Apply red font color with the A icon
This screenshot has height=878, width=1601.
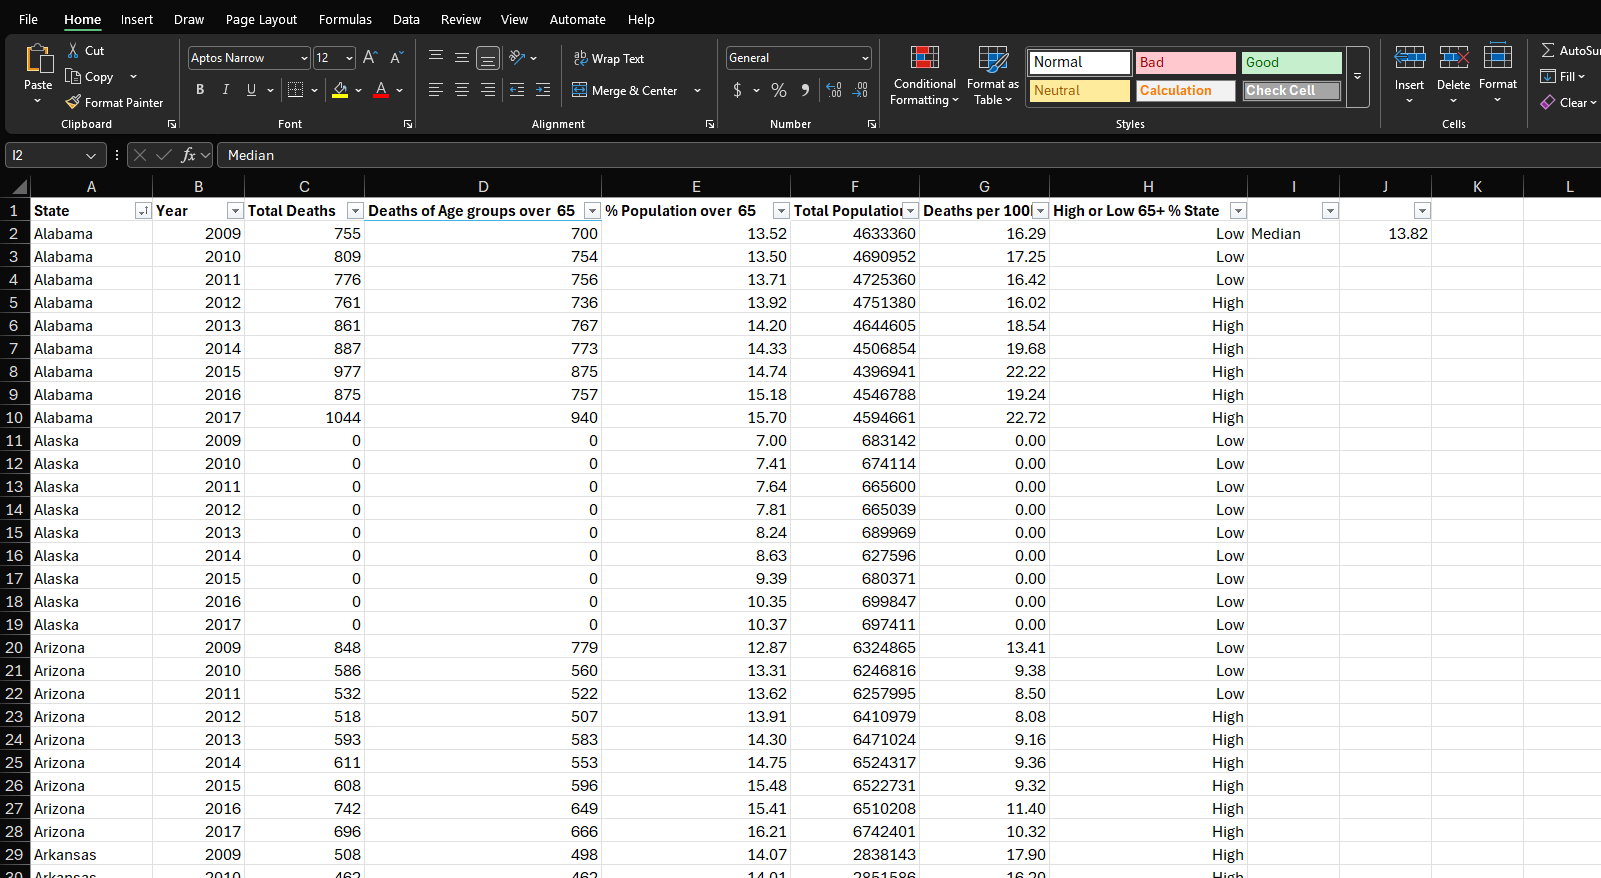coord(381,90)
